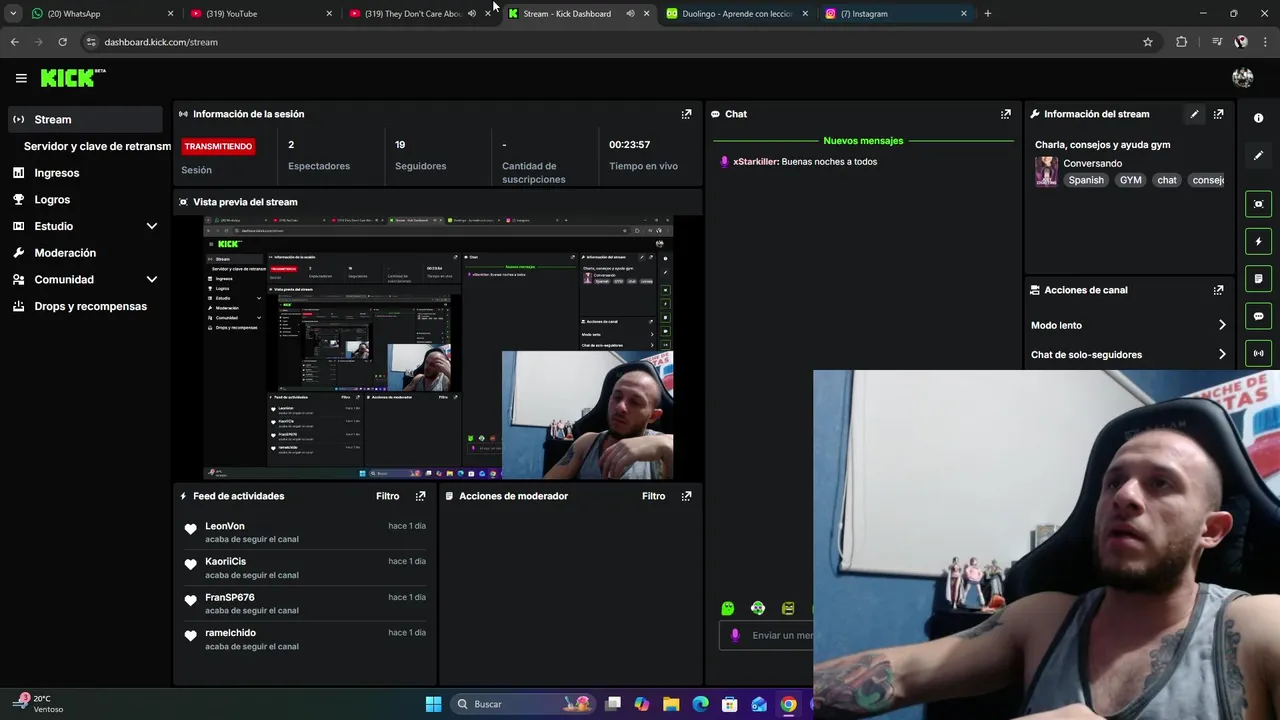Pop out the Chat panel
1280x720 pixels.
point(1006,114)
